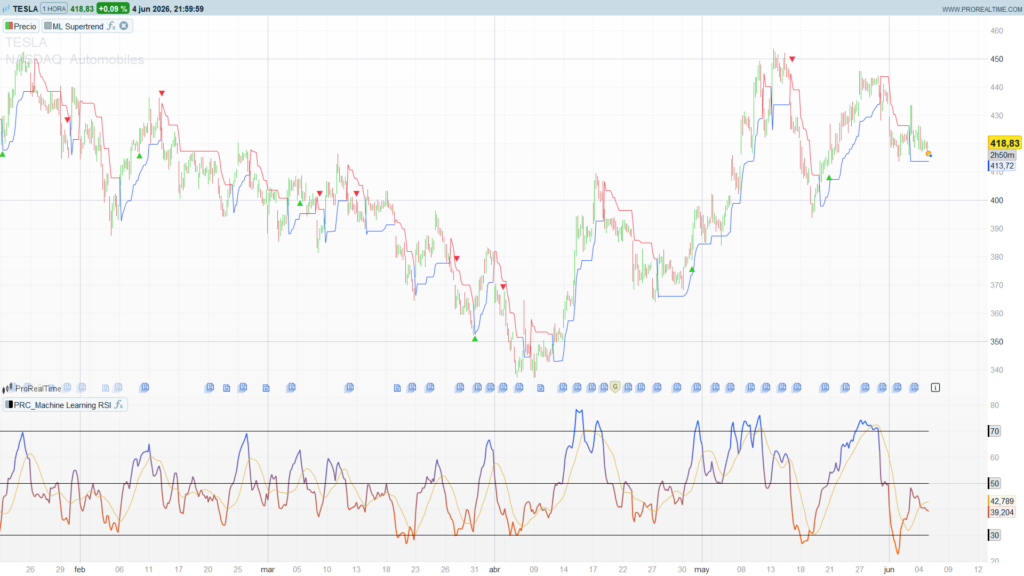This screenshot has height=576, width=1024.
Task: Click the ProRealTime candlestick logo
Action: 8,388
